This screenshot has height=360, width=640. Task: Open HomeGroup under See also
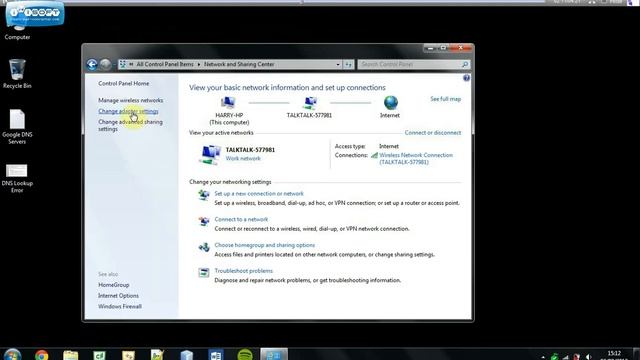[x=113, y=285]
